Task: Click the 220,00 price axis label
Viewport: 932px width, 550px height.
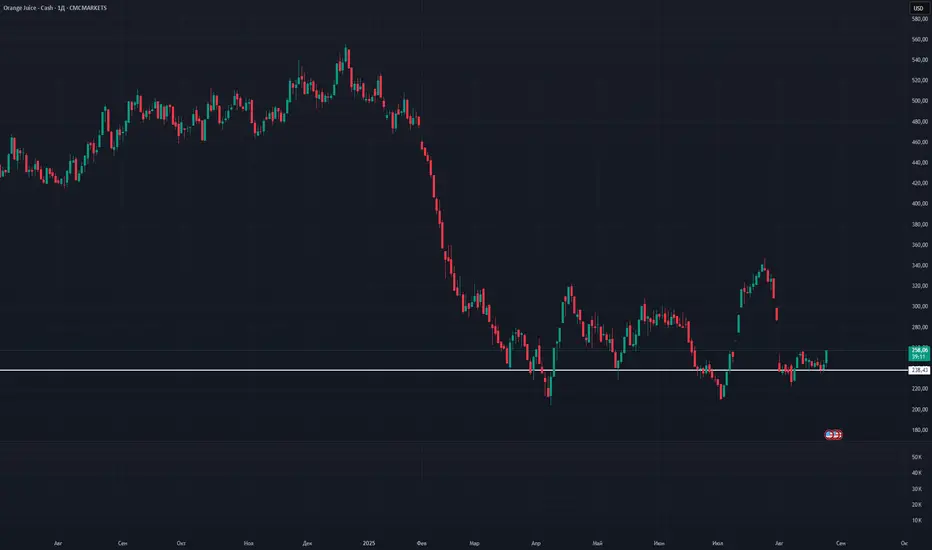Action: (x=920, y=388)
